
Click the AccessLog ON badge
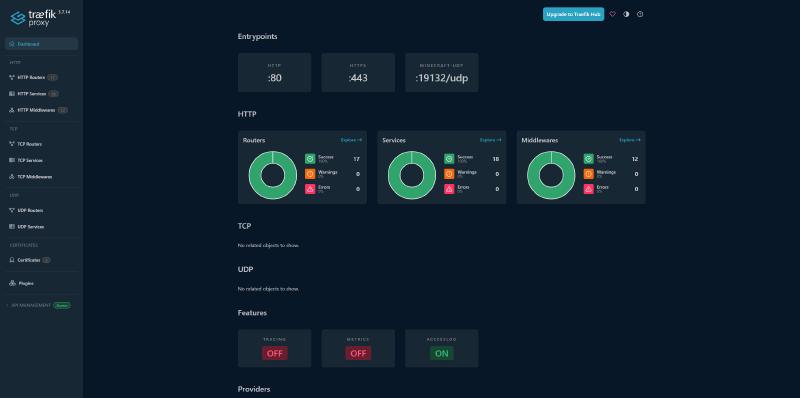(442, 353)
